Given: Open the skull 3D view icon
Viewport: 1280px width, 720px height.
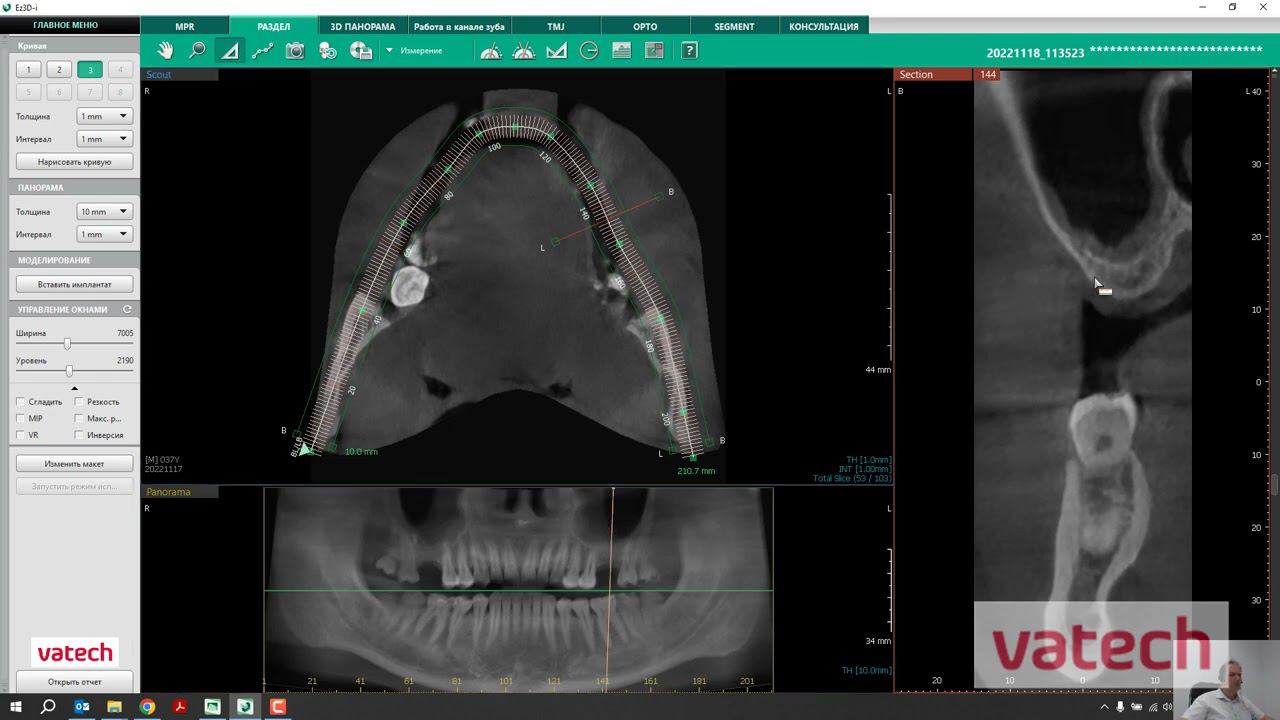Looking at the screenshot, I should (x=328, y=51).
